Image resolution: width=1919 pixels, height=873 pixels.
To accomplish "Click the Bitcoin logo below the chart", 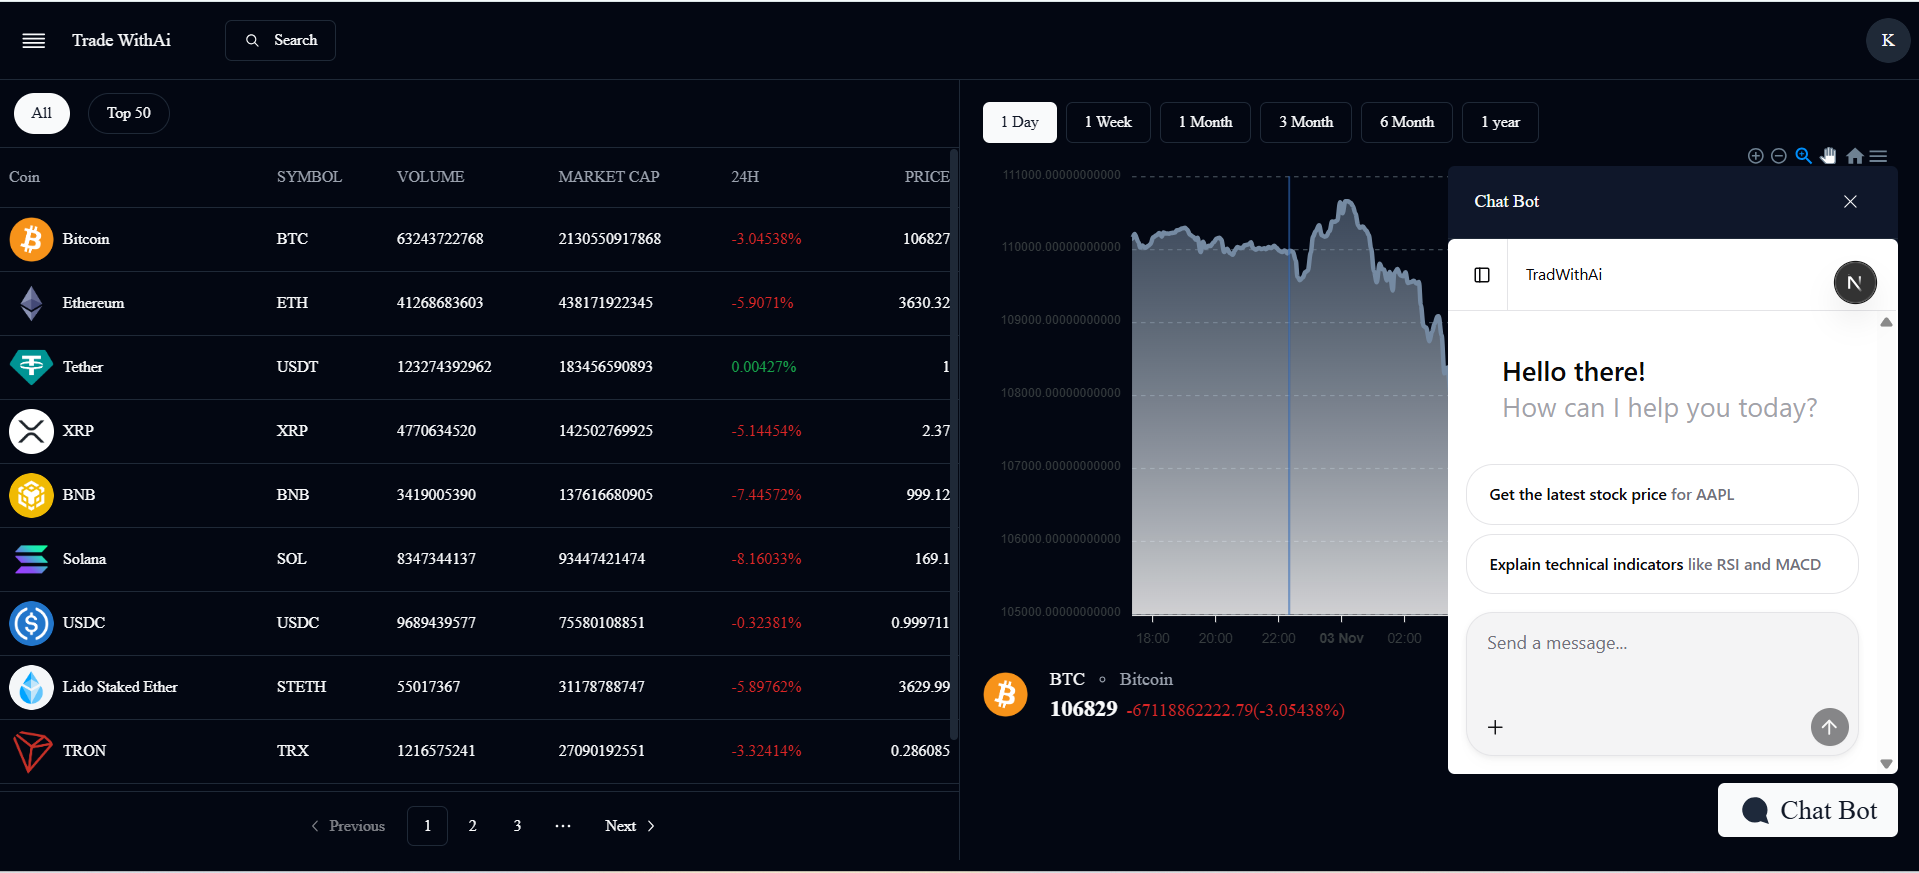I will pos(1005,694).
